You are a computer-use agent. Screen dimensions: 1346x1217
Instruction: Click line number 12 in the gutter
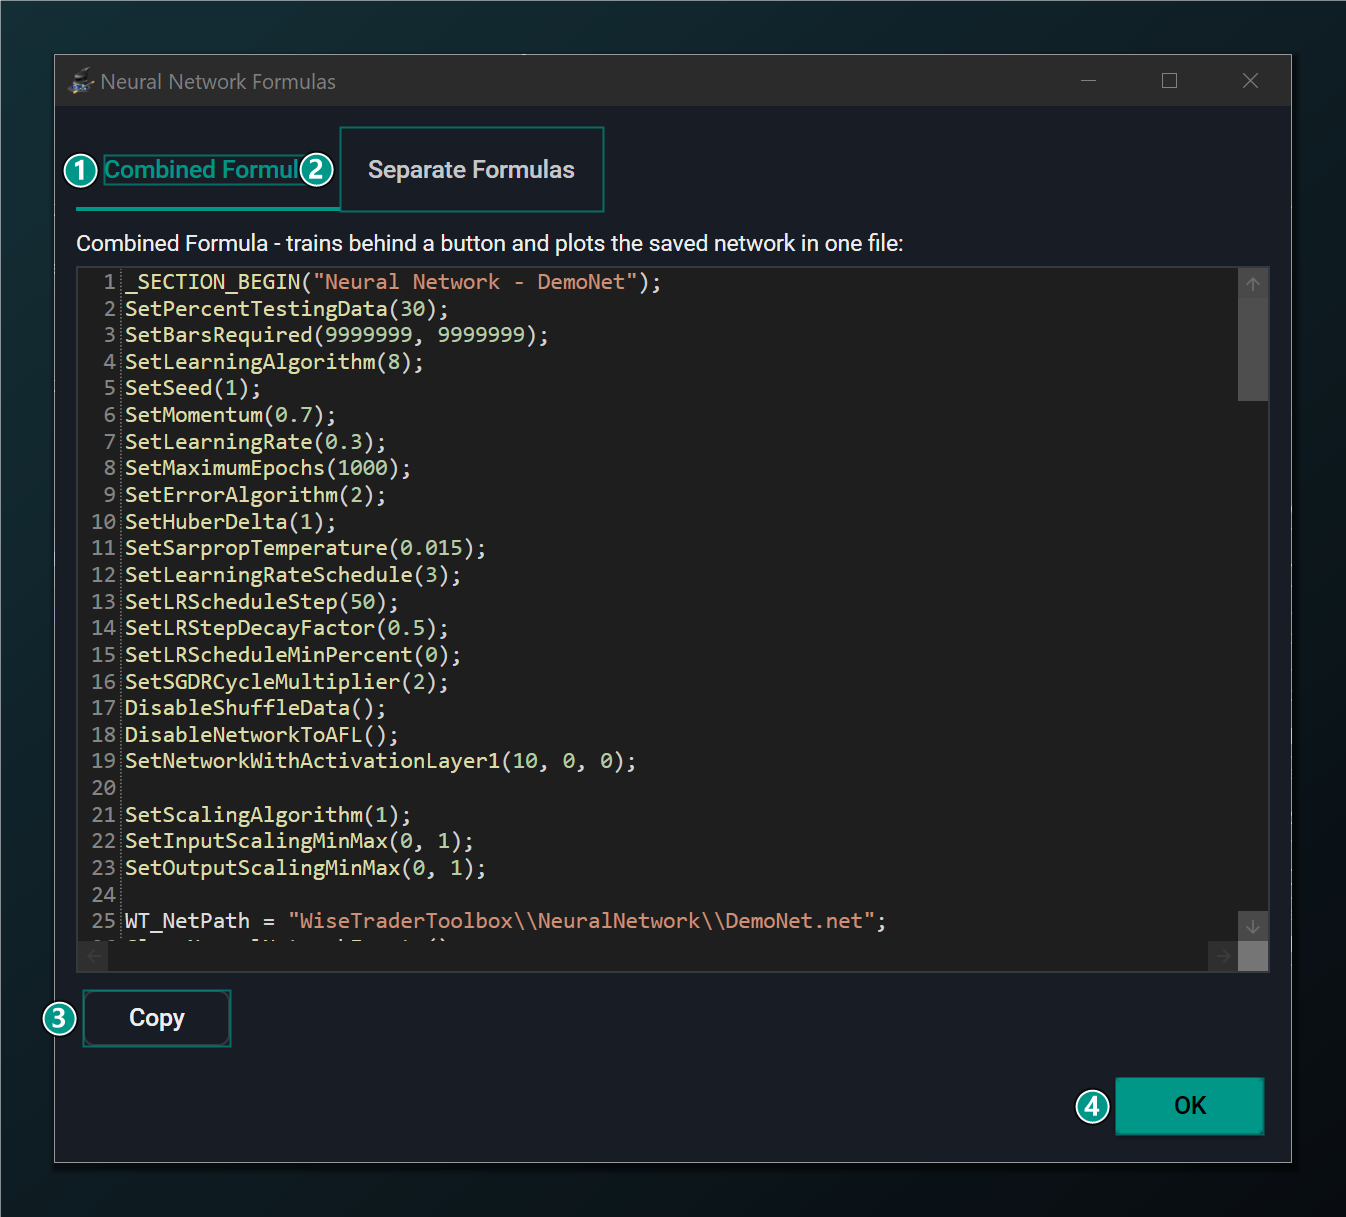(104, 575)
